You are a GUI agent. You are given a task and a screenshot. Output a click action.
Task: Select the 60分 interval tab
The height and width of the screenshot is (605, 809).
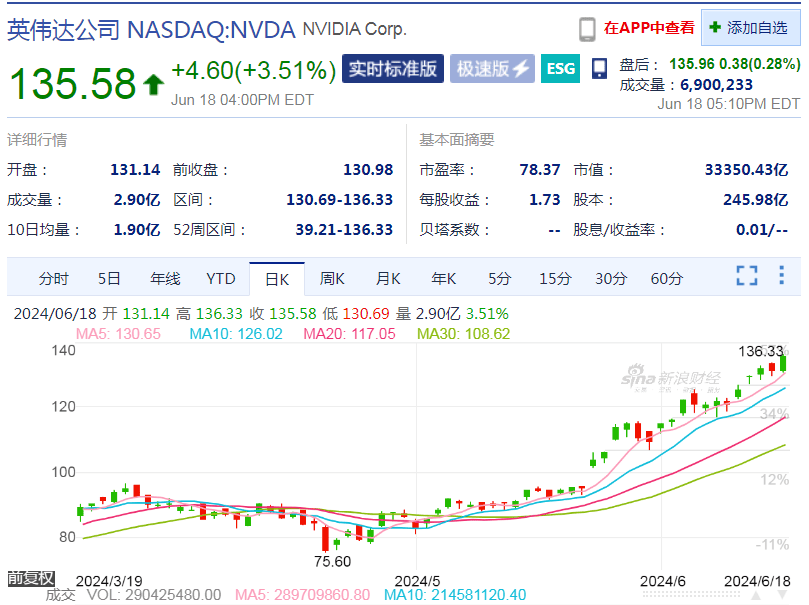click(666, 279)
